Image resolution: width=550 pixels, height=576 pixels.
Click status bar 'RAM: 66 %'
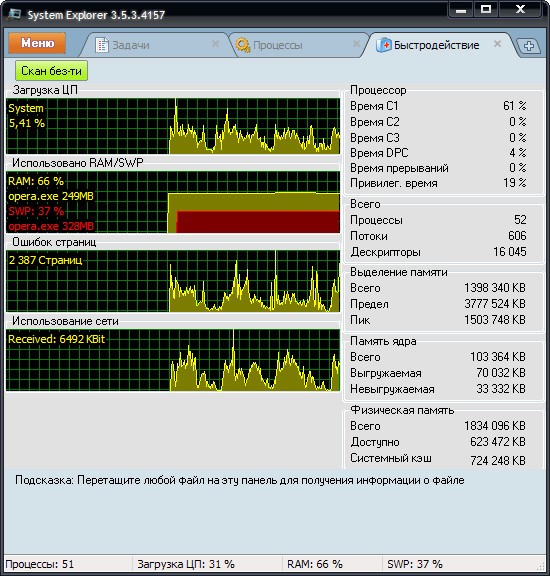pyautogui.click(x=314, y=564)
